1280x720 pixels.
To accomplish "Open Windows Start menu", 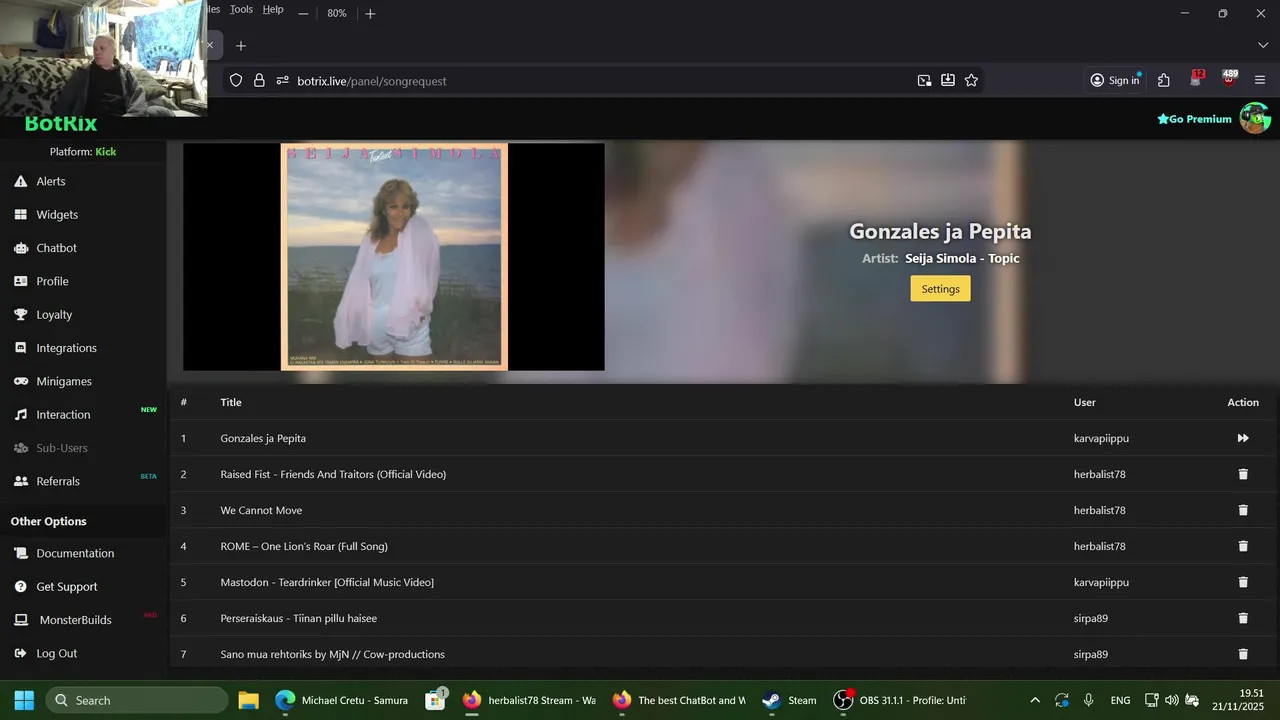I will point(24,700).
